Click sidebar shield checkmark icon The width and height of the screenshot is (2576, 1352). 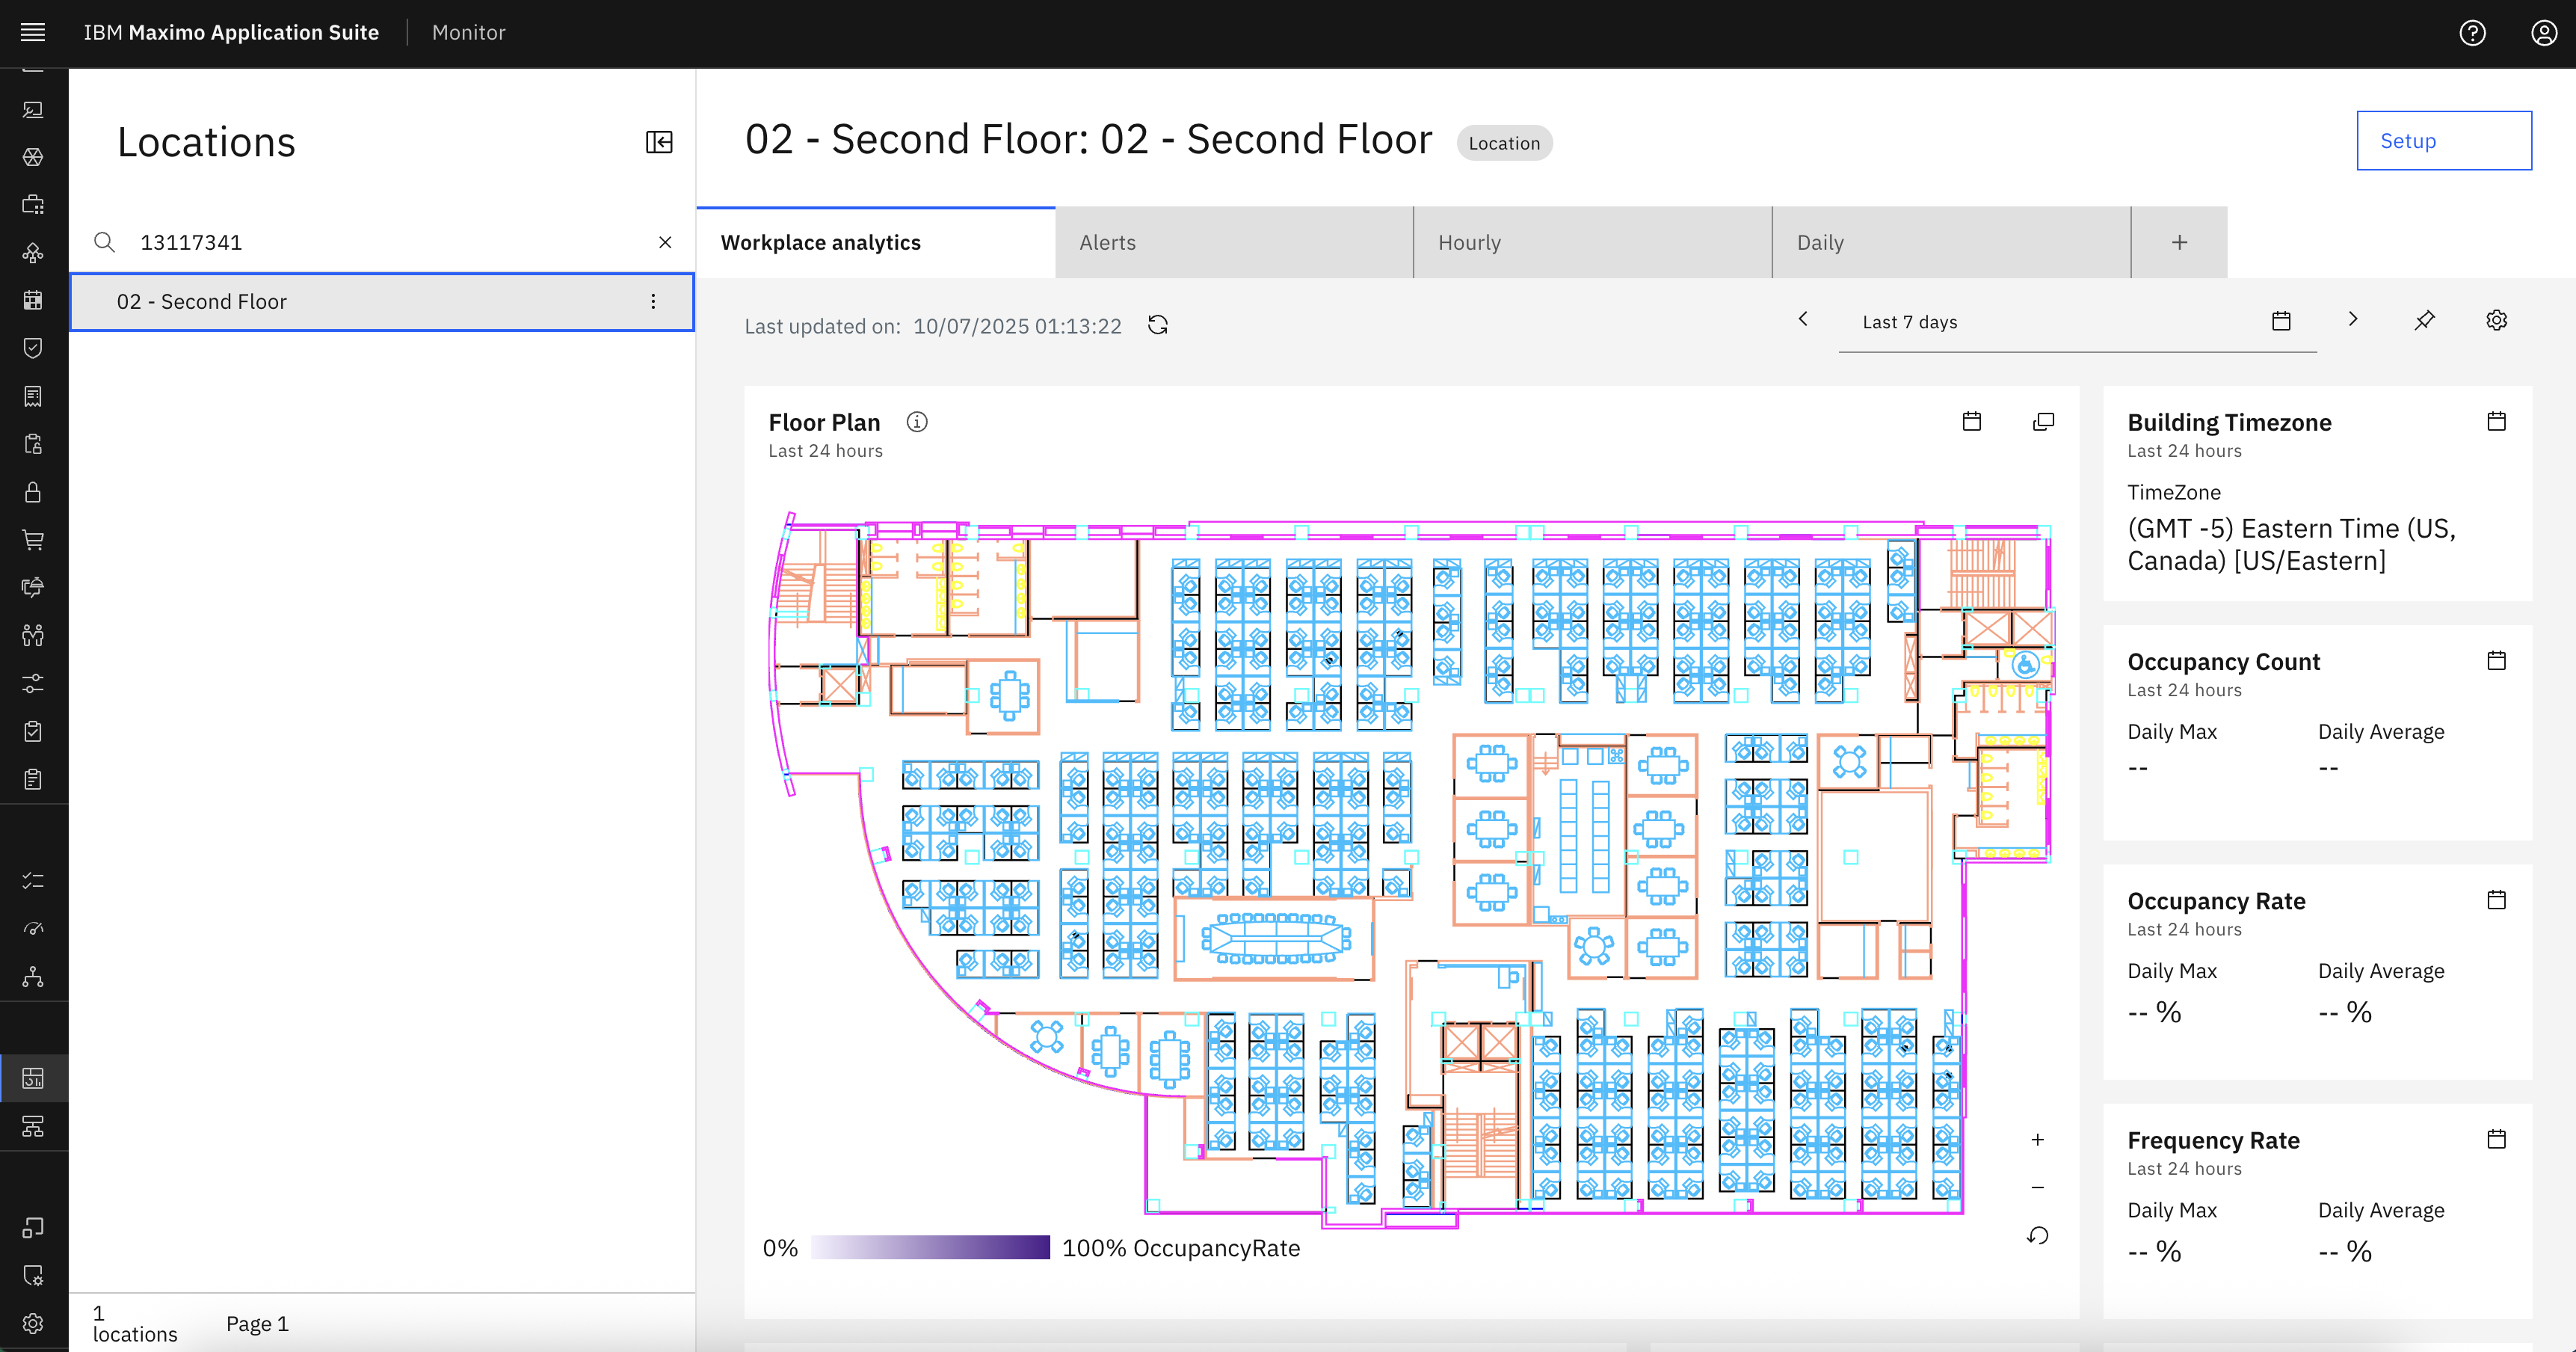(x=33, y=348)
